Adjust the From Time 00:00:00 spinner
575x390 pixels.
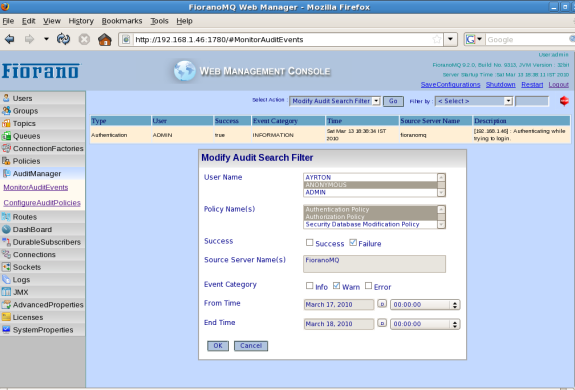[x=455, y=305]
